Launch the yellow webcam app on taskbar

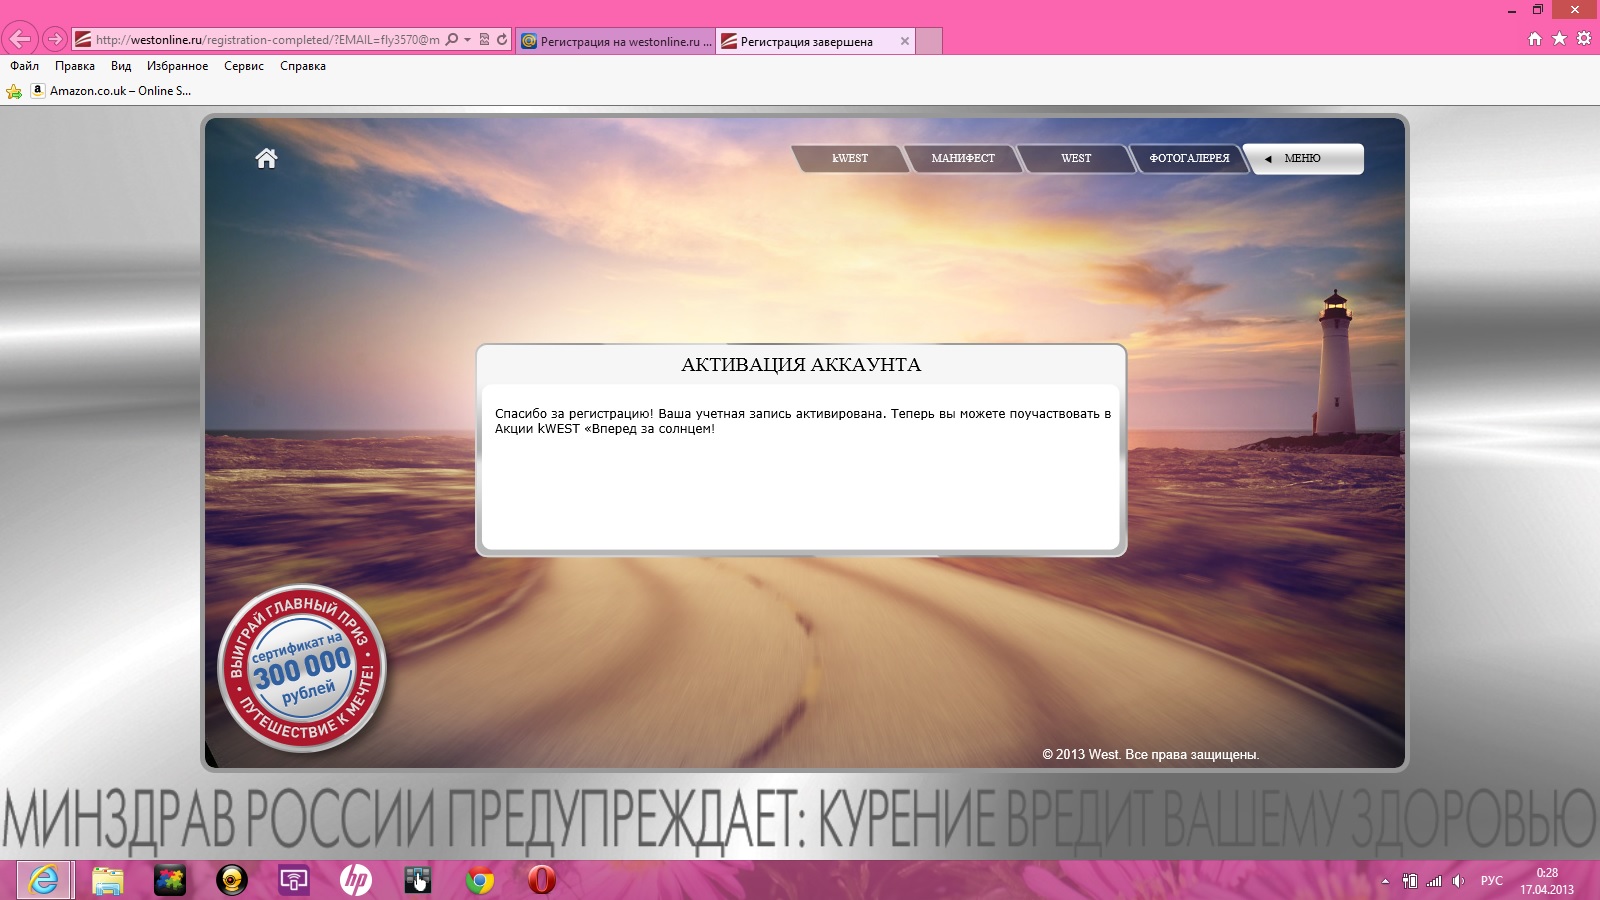232,880
